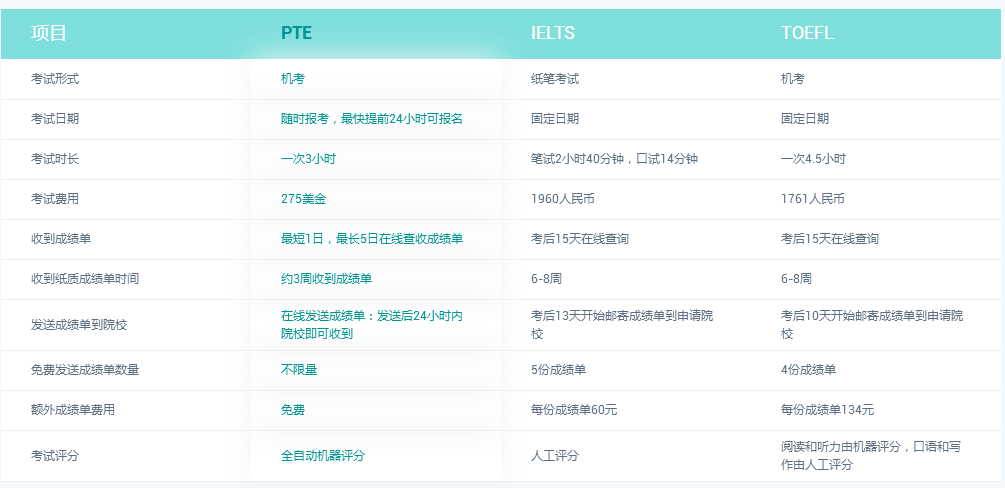
Task: Click PTE's 最短1日 score report text
Action: click(371, 239)
